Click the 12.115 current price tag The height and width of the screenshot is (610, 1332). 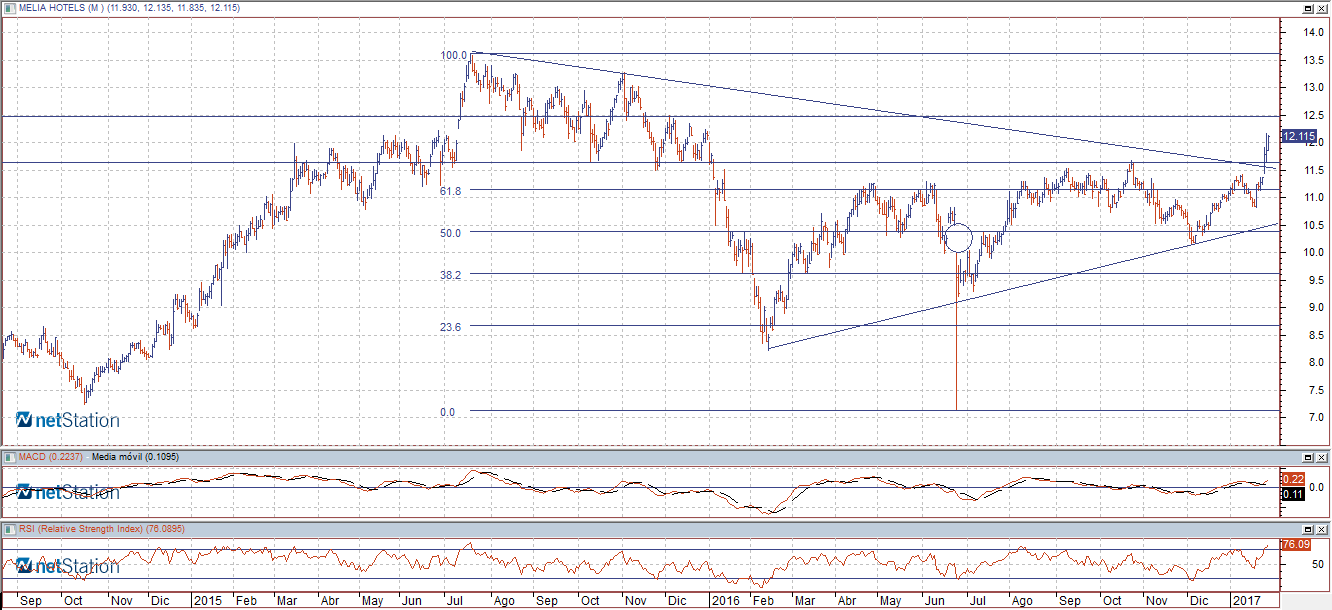(x=1298, y=136)
